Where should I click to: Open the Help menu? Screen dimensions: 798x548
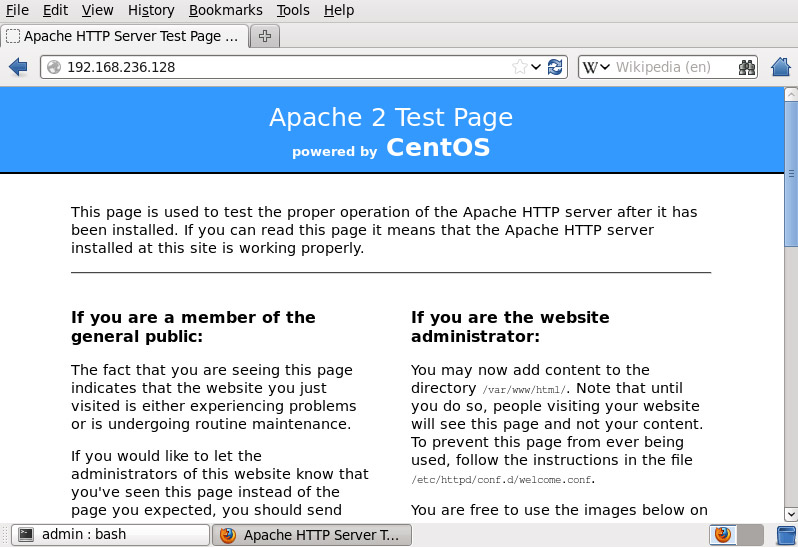click(x=338, y=10)
